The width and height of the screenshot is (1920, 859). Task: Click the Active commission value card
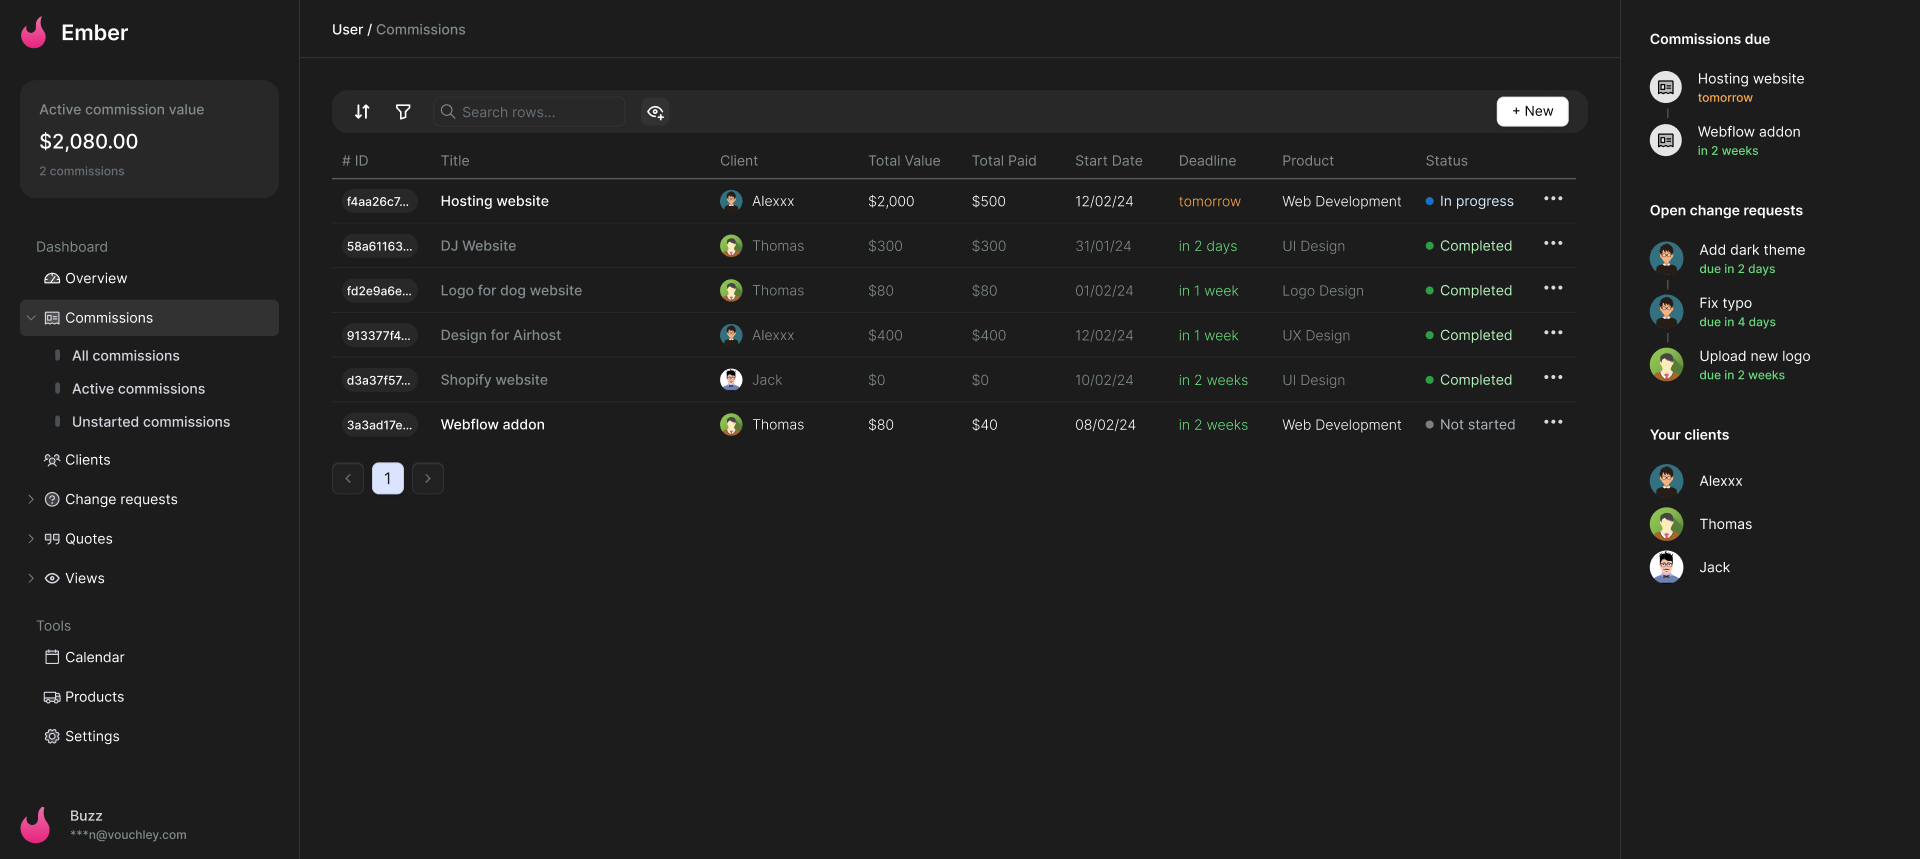(149, 139)
